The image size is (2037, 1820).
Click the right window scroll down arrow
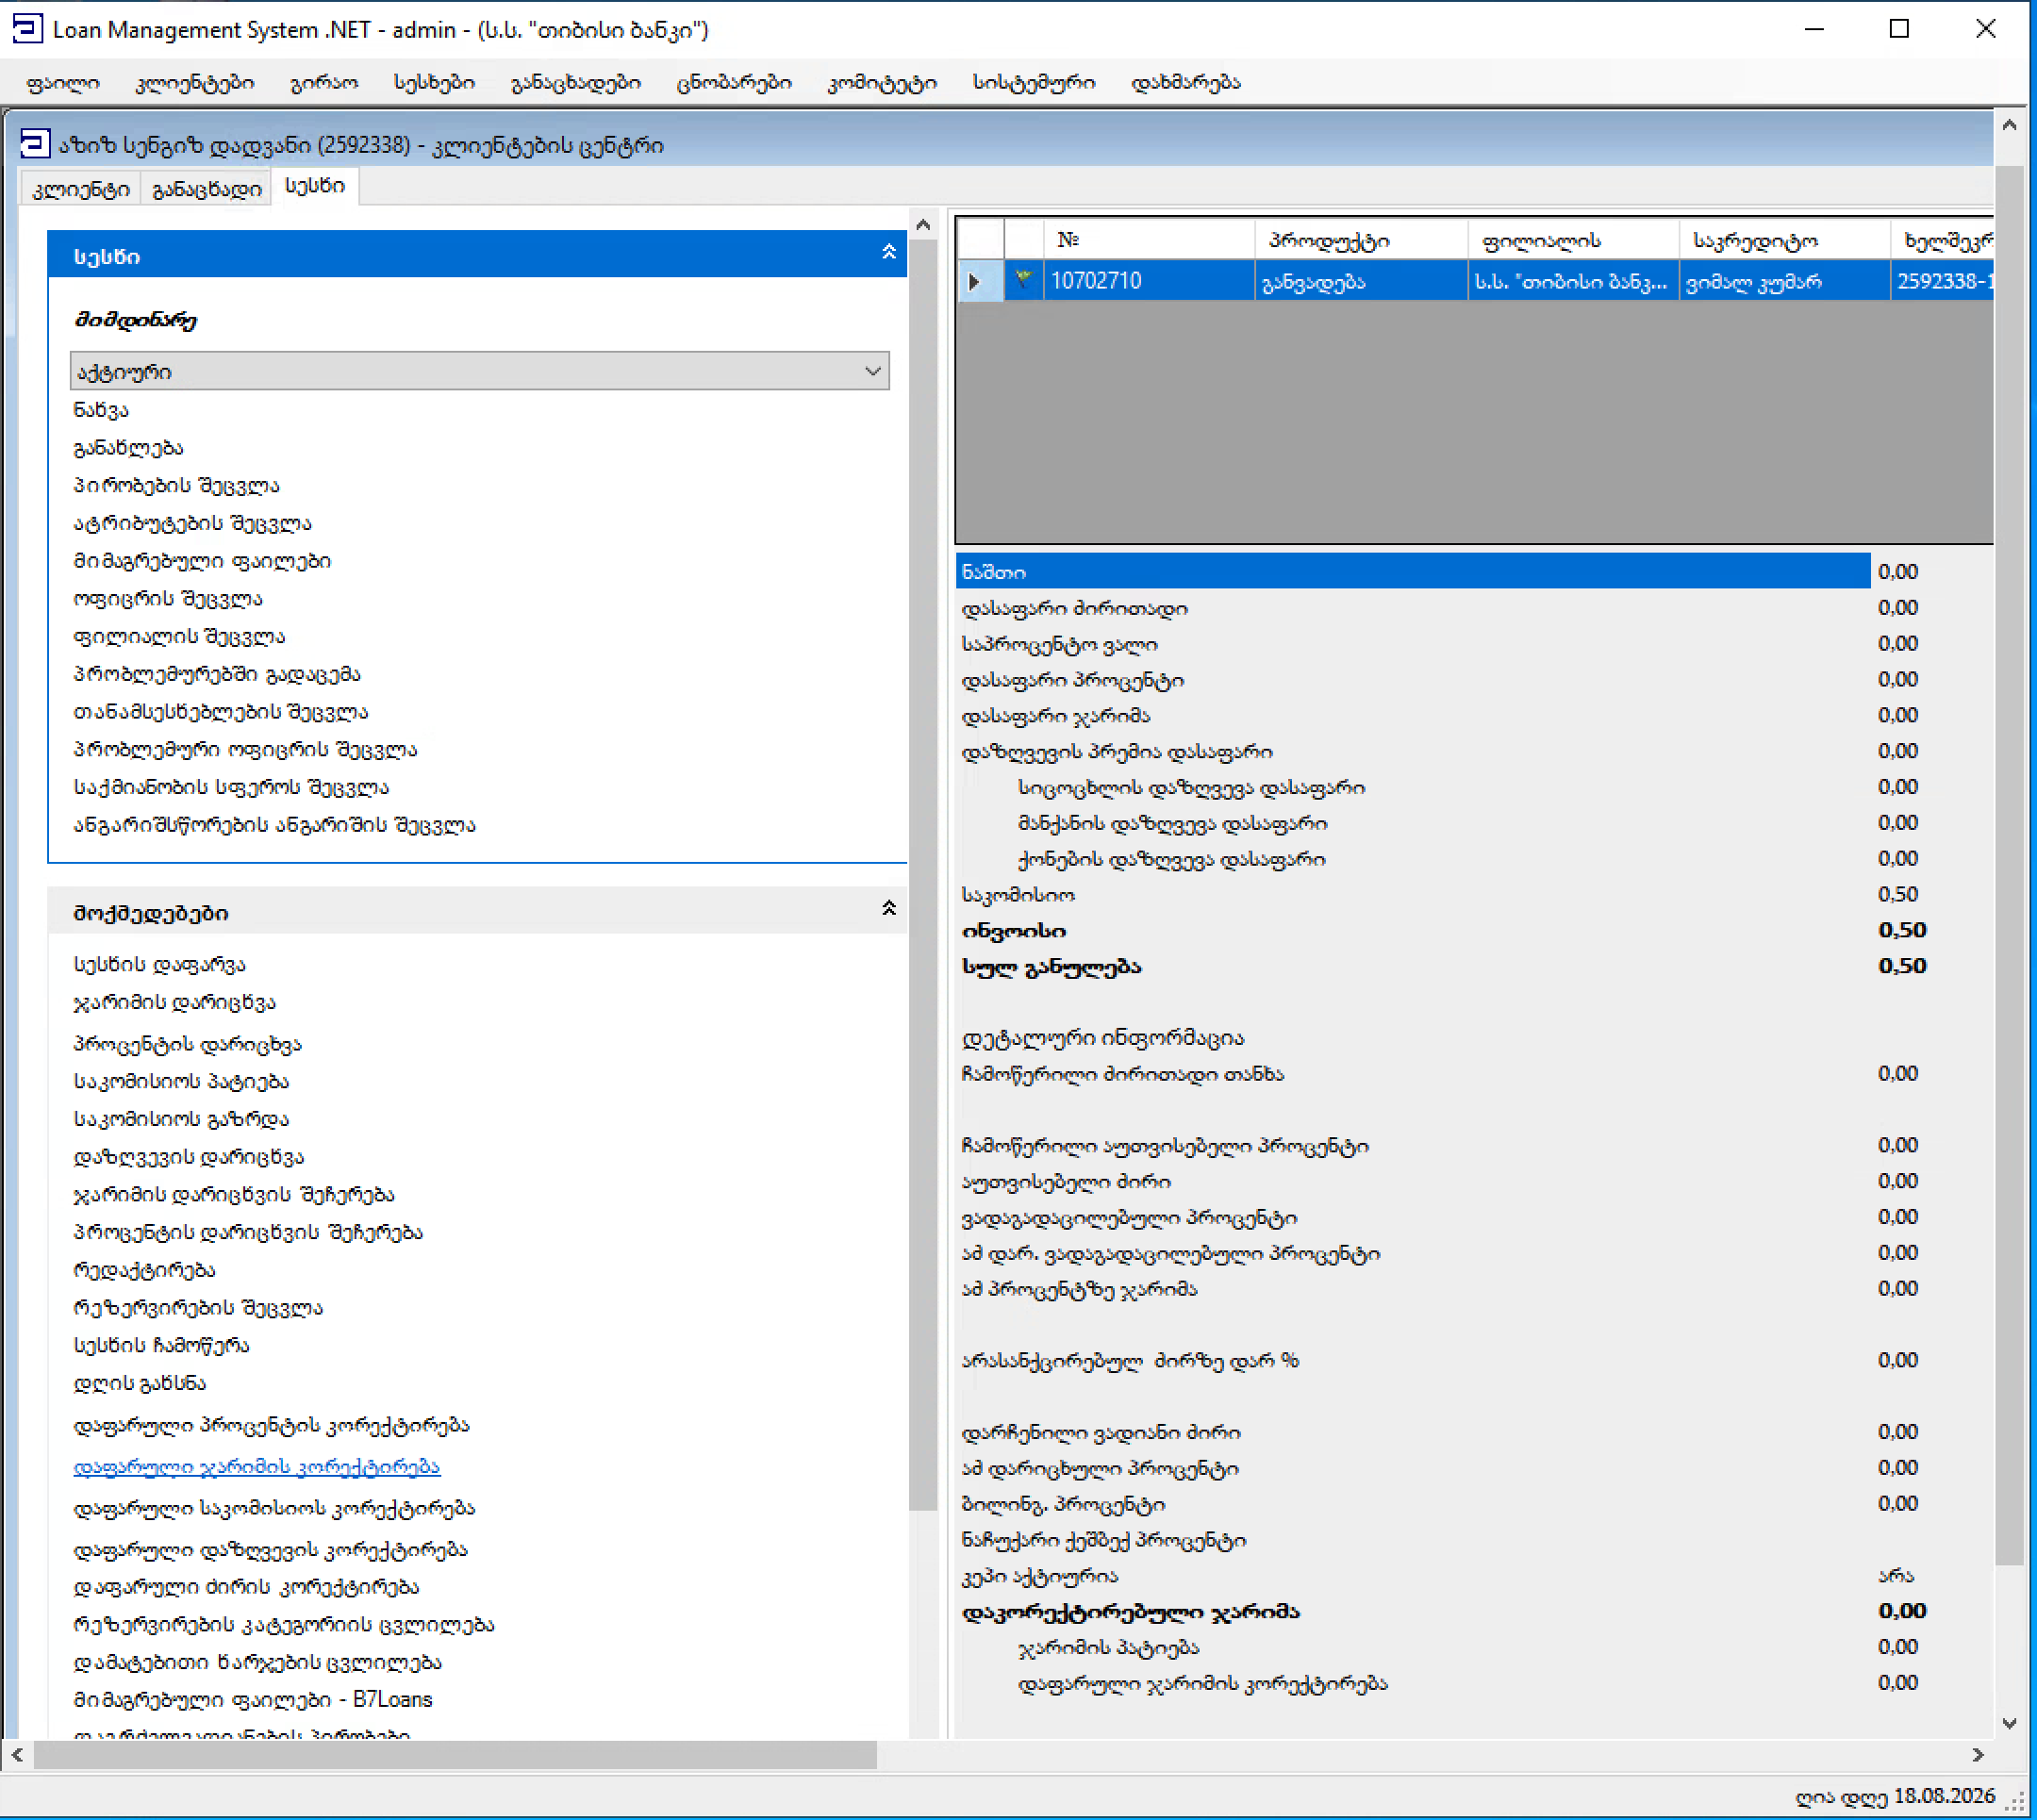[x=2009, y=1723]
